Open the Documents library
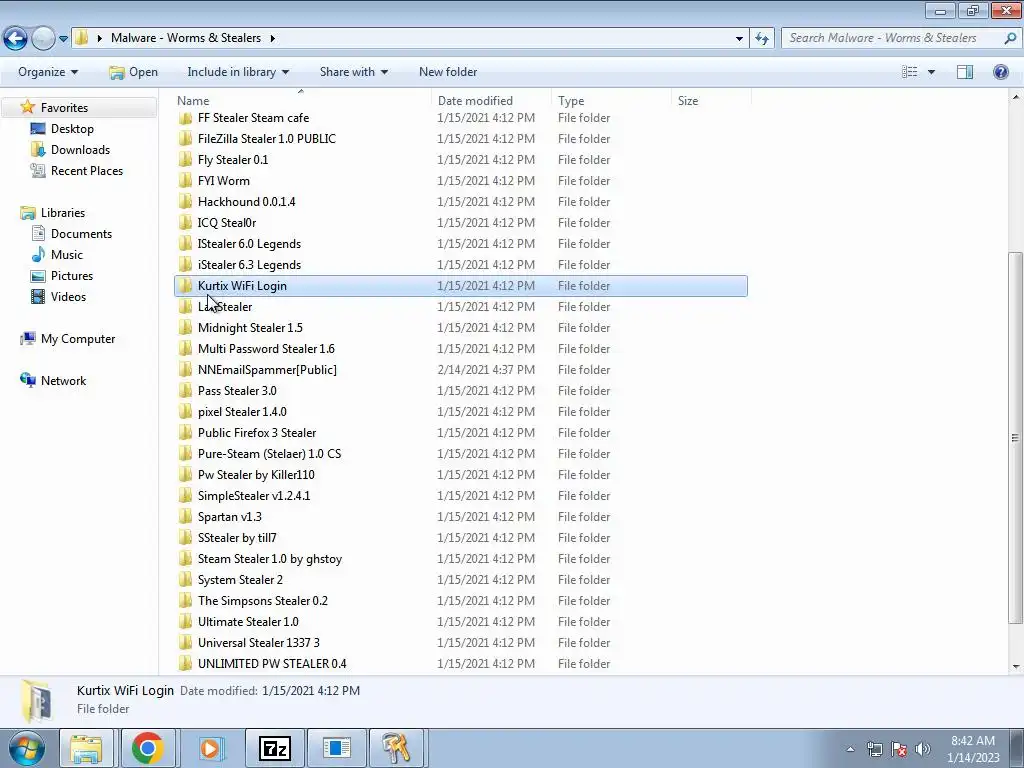1024x768 pixels. click(81, 234)
